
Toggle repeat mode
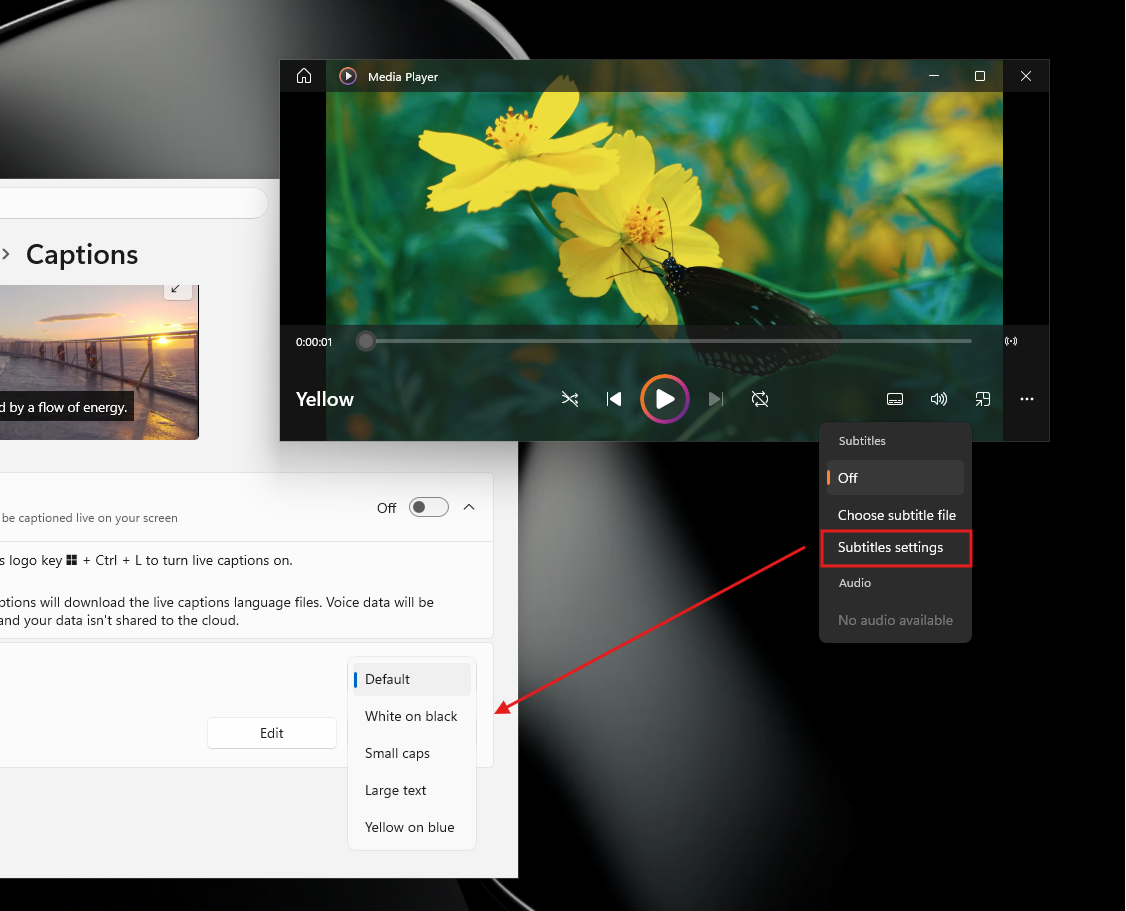pos(760,399)
